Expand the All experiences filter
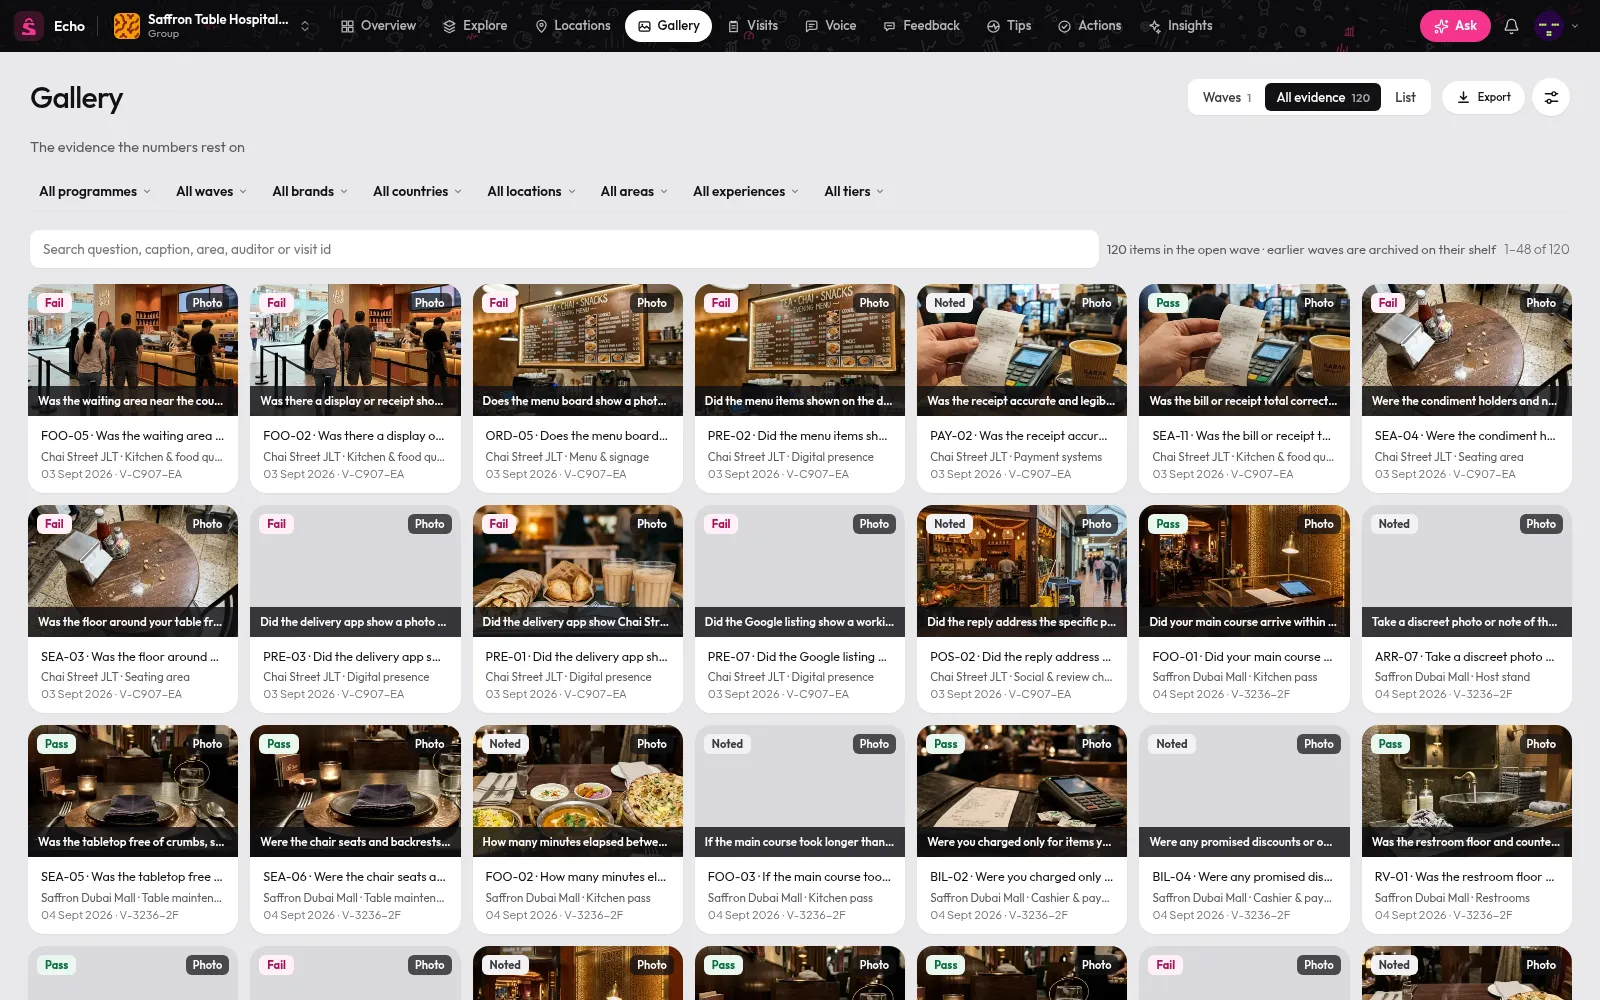Image resolution: width=1600 pixels, height=1000 pixels. click(x=746, y=191)
